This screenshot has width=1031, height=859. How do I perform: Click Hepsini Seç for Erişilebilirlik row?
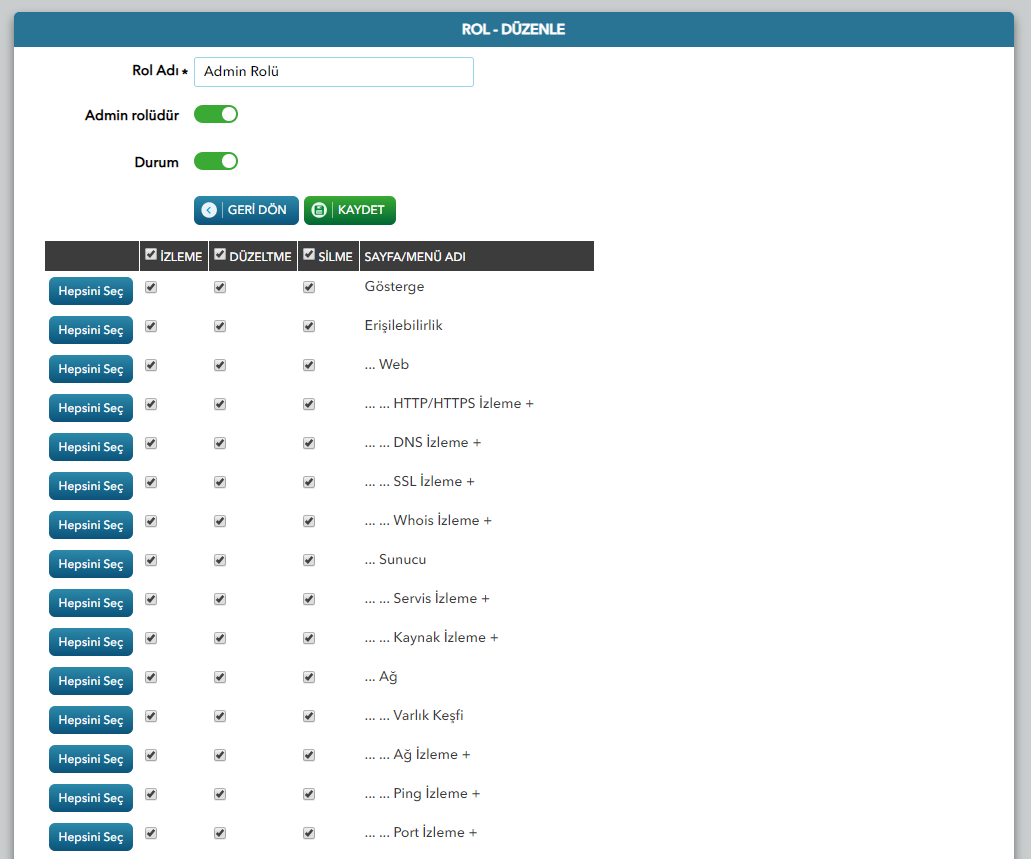pyautogui.click(x=91, y=330)
